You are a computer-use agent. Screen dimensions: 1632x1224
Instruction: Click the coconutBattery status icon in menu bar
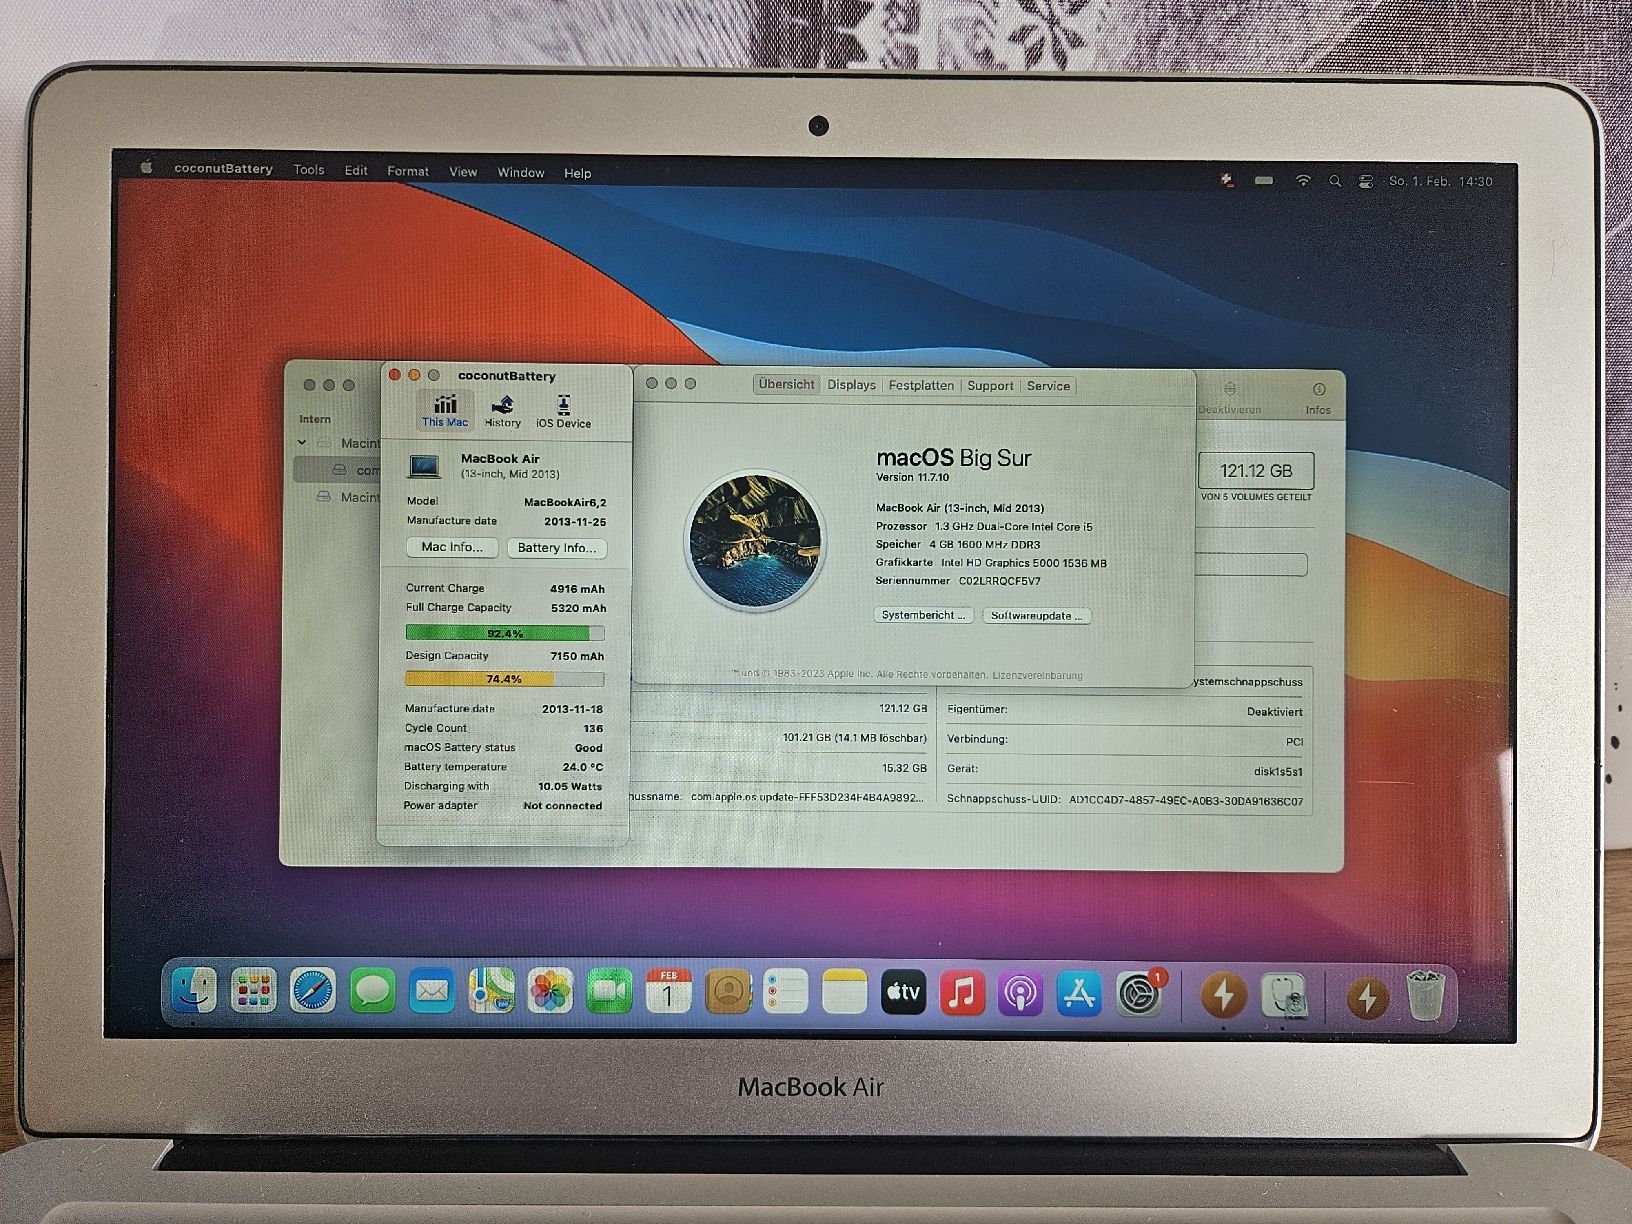pos(1227,181)
